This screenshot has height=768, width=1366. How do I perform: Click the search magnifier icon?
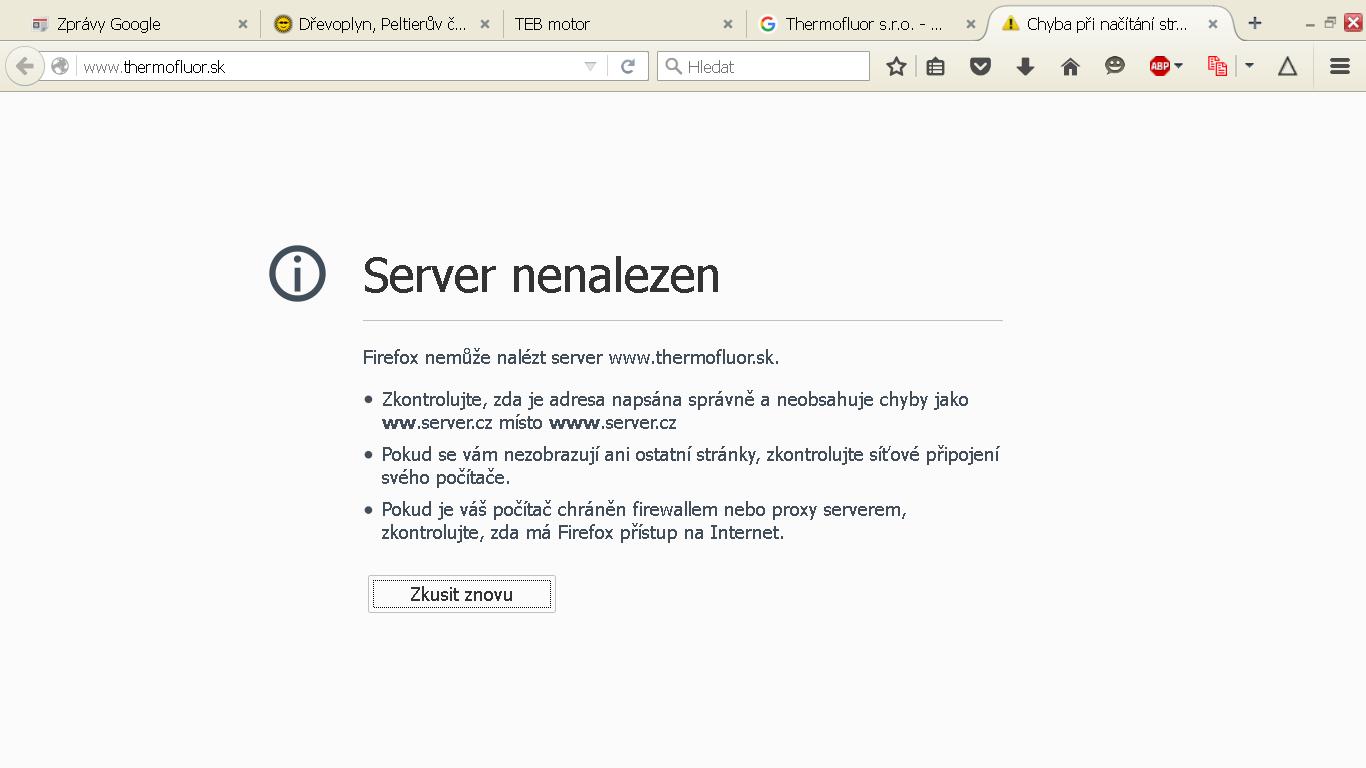pos(673,67)
